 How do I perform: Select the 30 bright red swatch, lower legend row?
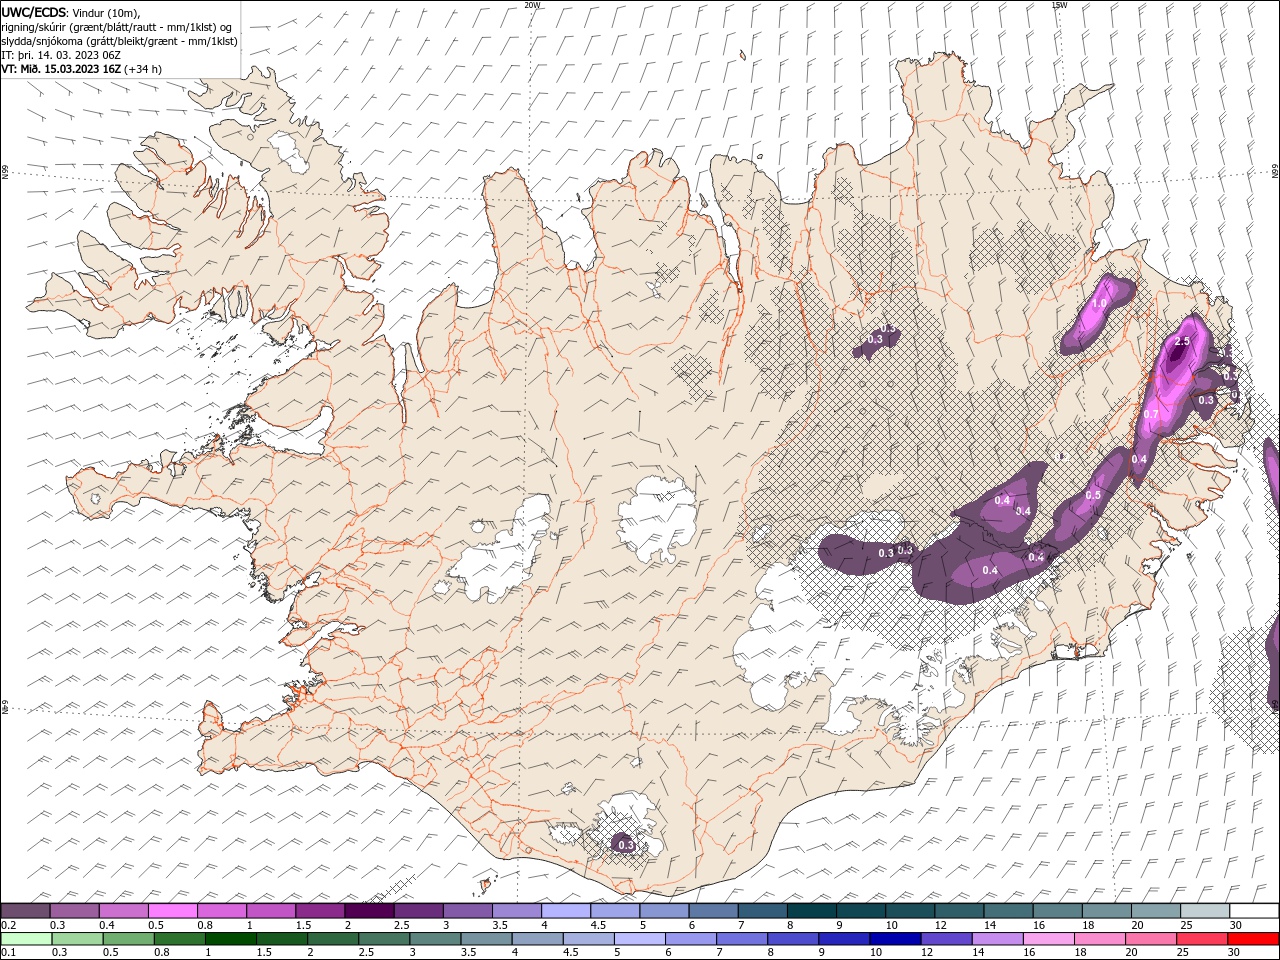[x=1252, y=939]
